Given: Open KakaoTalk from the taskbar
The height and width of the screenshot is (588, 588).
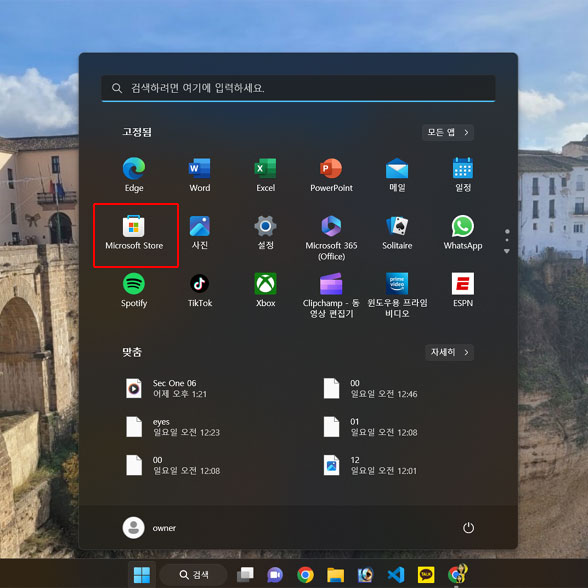Looking at the screenshot, I should tap(426, 574).
